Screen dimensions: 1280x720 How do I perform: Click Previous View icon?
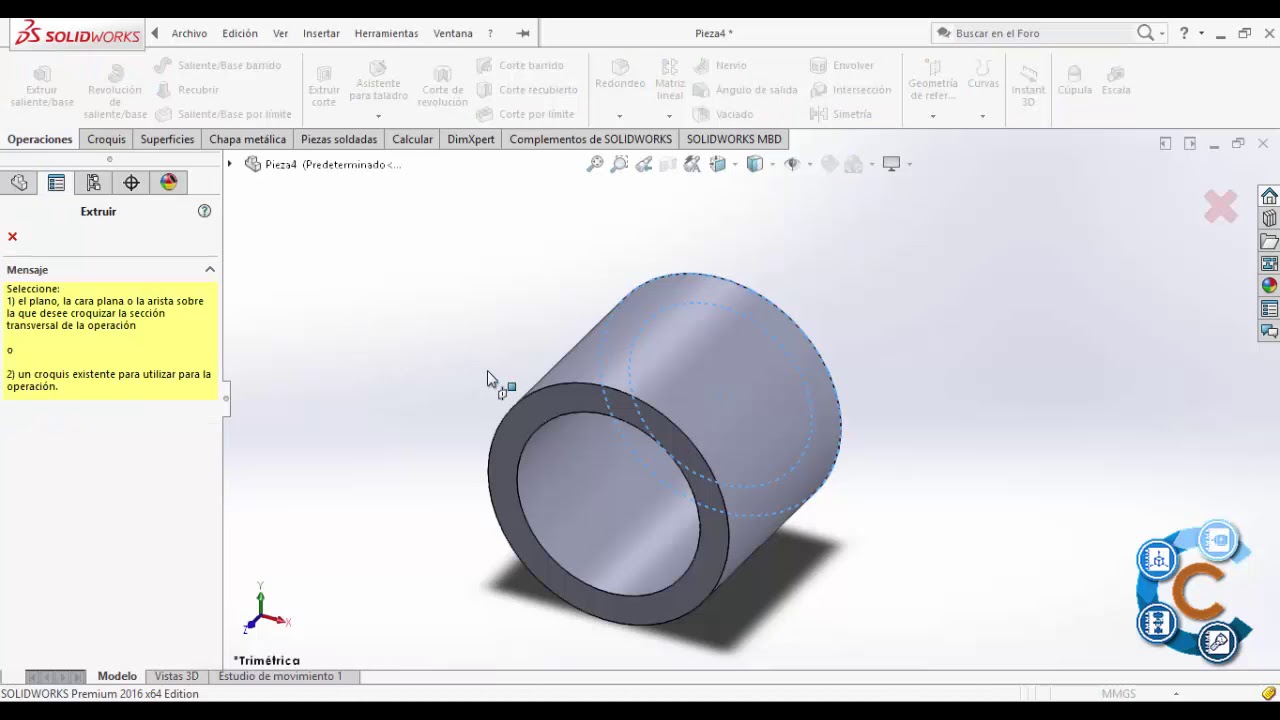pyautogui.click(x=643, y=164)
